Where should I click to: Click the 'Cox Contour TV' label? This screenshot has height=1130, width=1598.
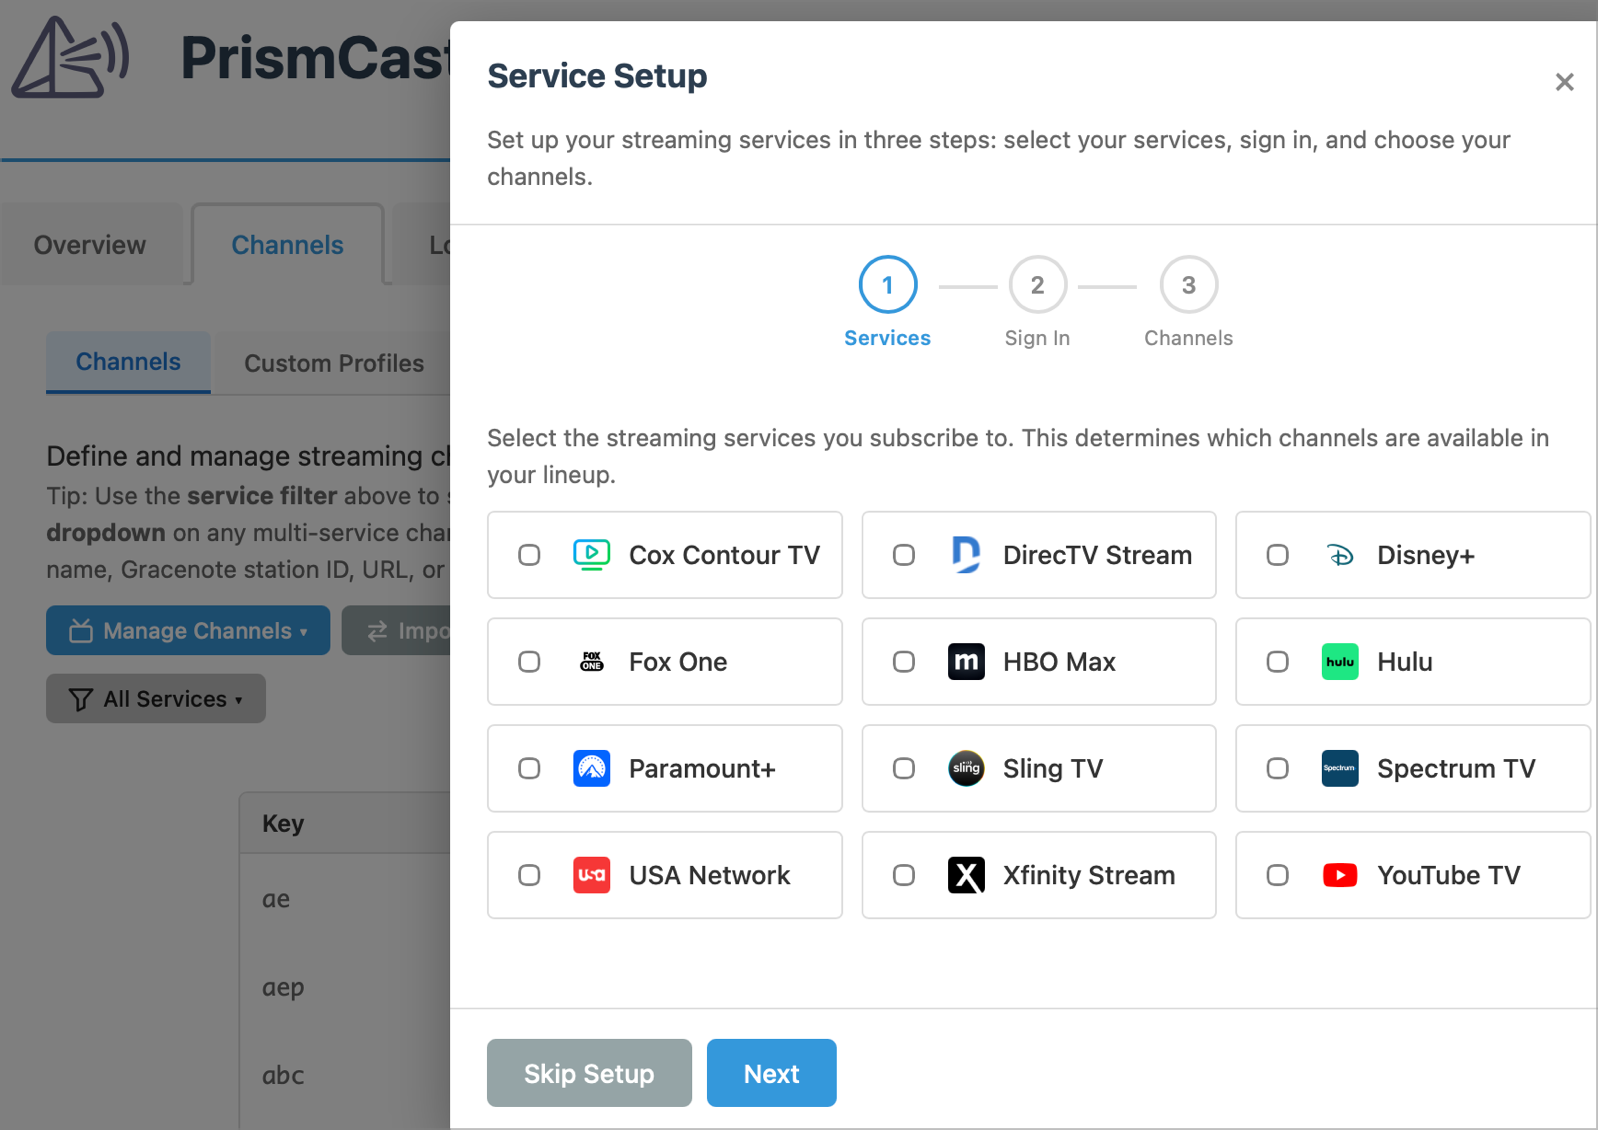pyautogui.click(x=724, y=555)
